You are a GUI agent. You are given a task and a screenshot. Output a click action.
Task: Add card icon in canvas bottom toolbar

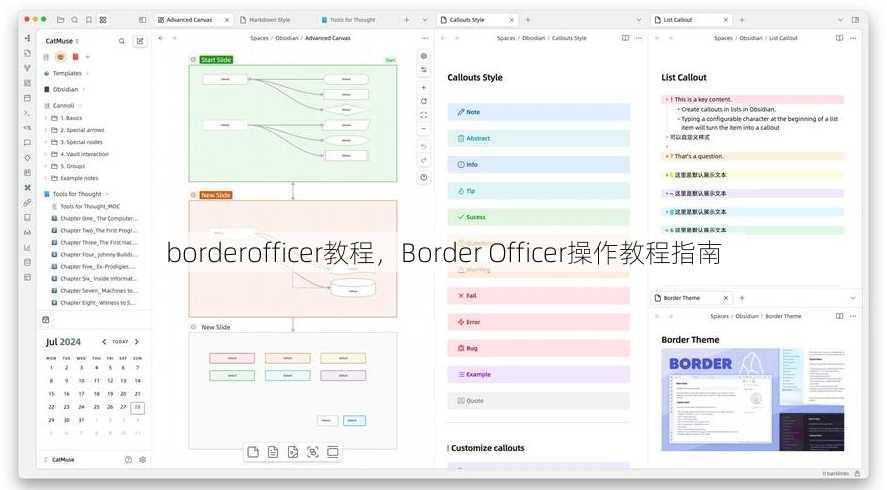[253, 452]
